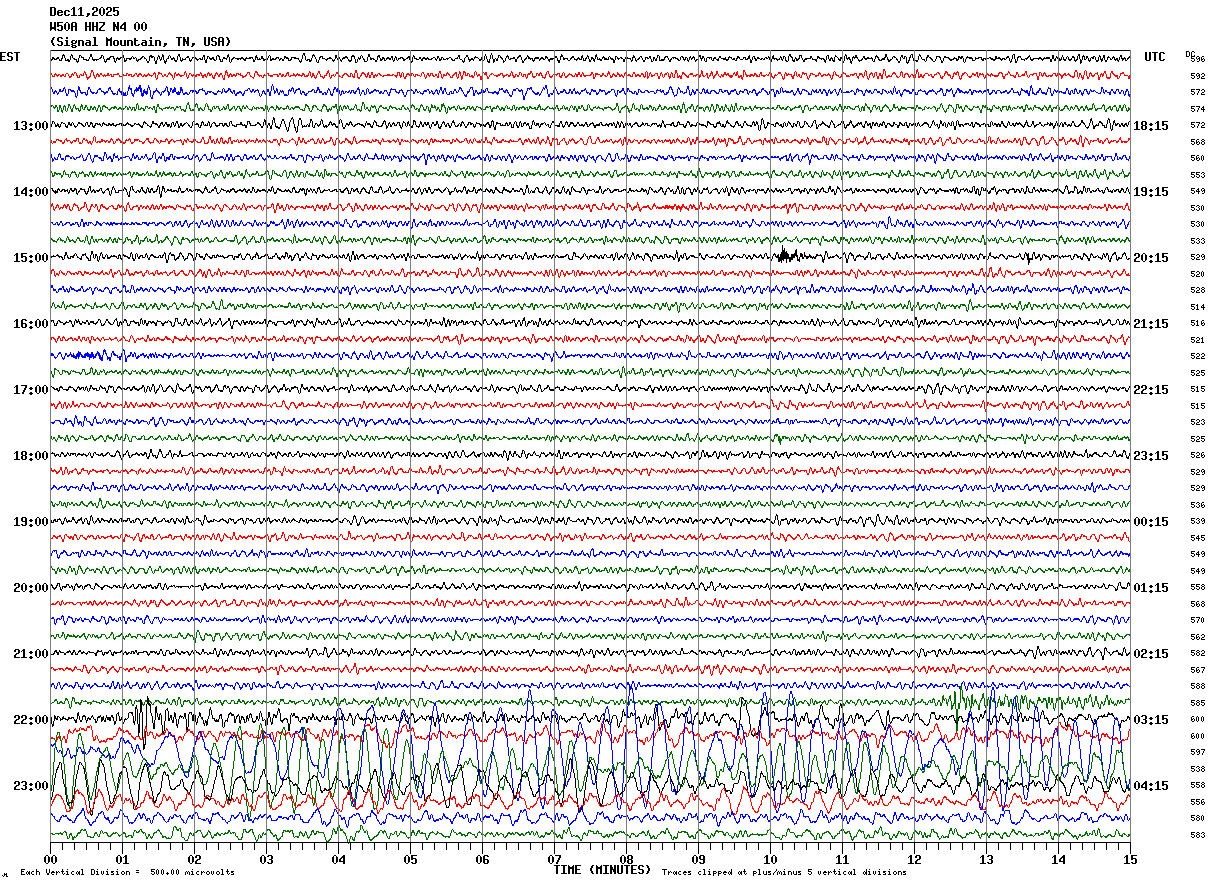Click the DC offset value 533

pos(1198,241)
